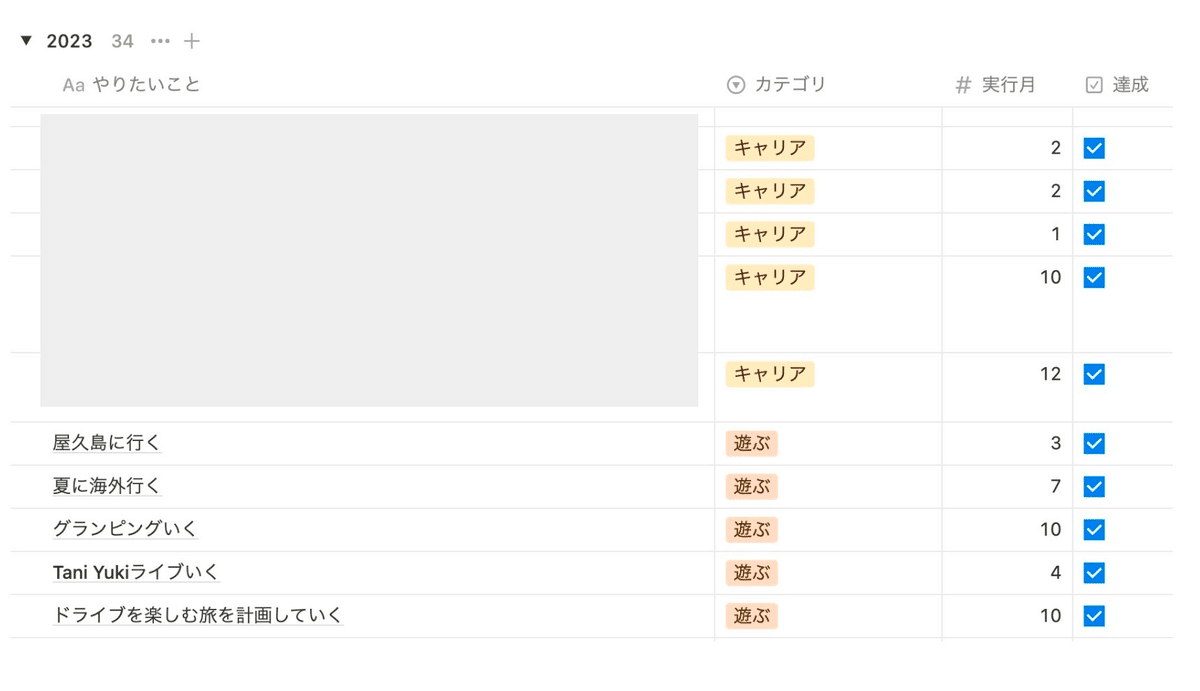Screen dimensions: 1200x691
Task: Uncheck 達成 for 屋久島に行く
Action: click(1094, 443)
